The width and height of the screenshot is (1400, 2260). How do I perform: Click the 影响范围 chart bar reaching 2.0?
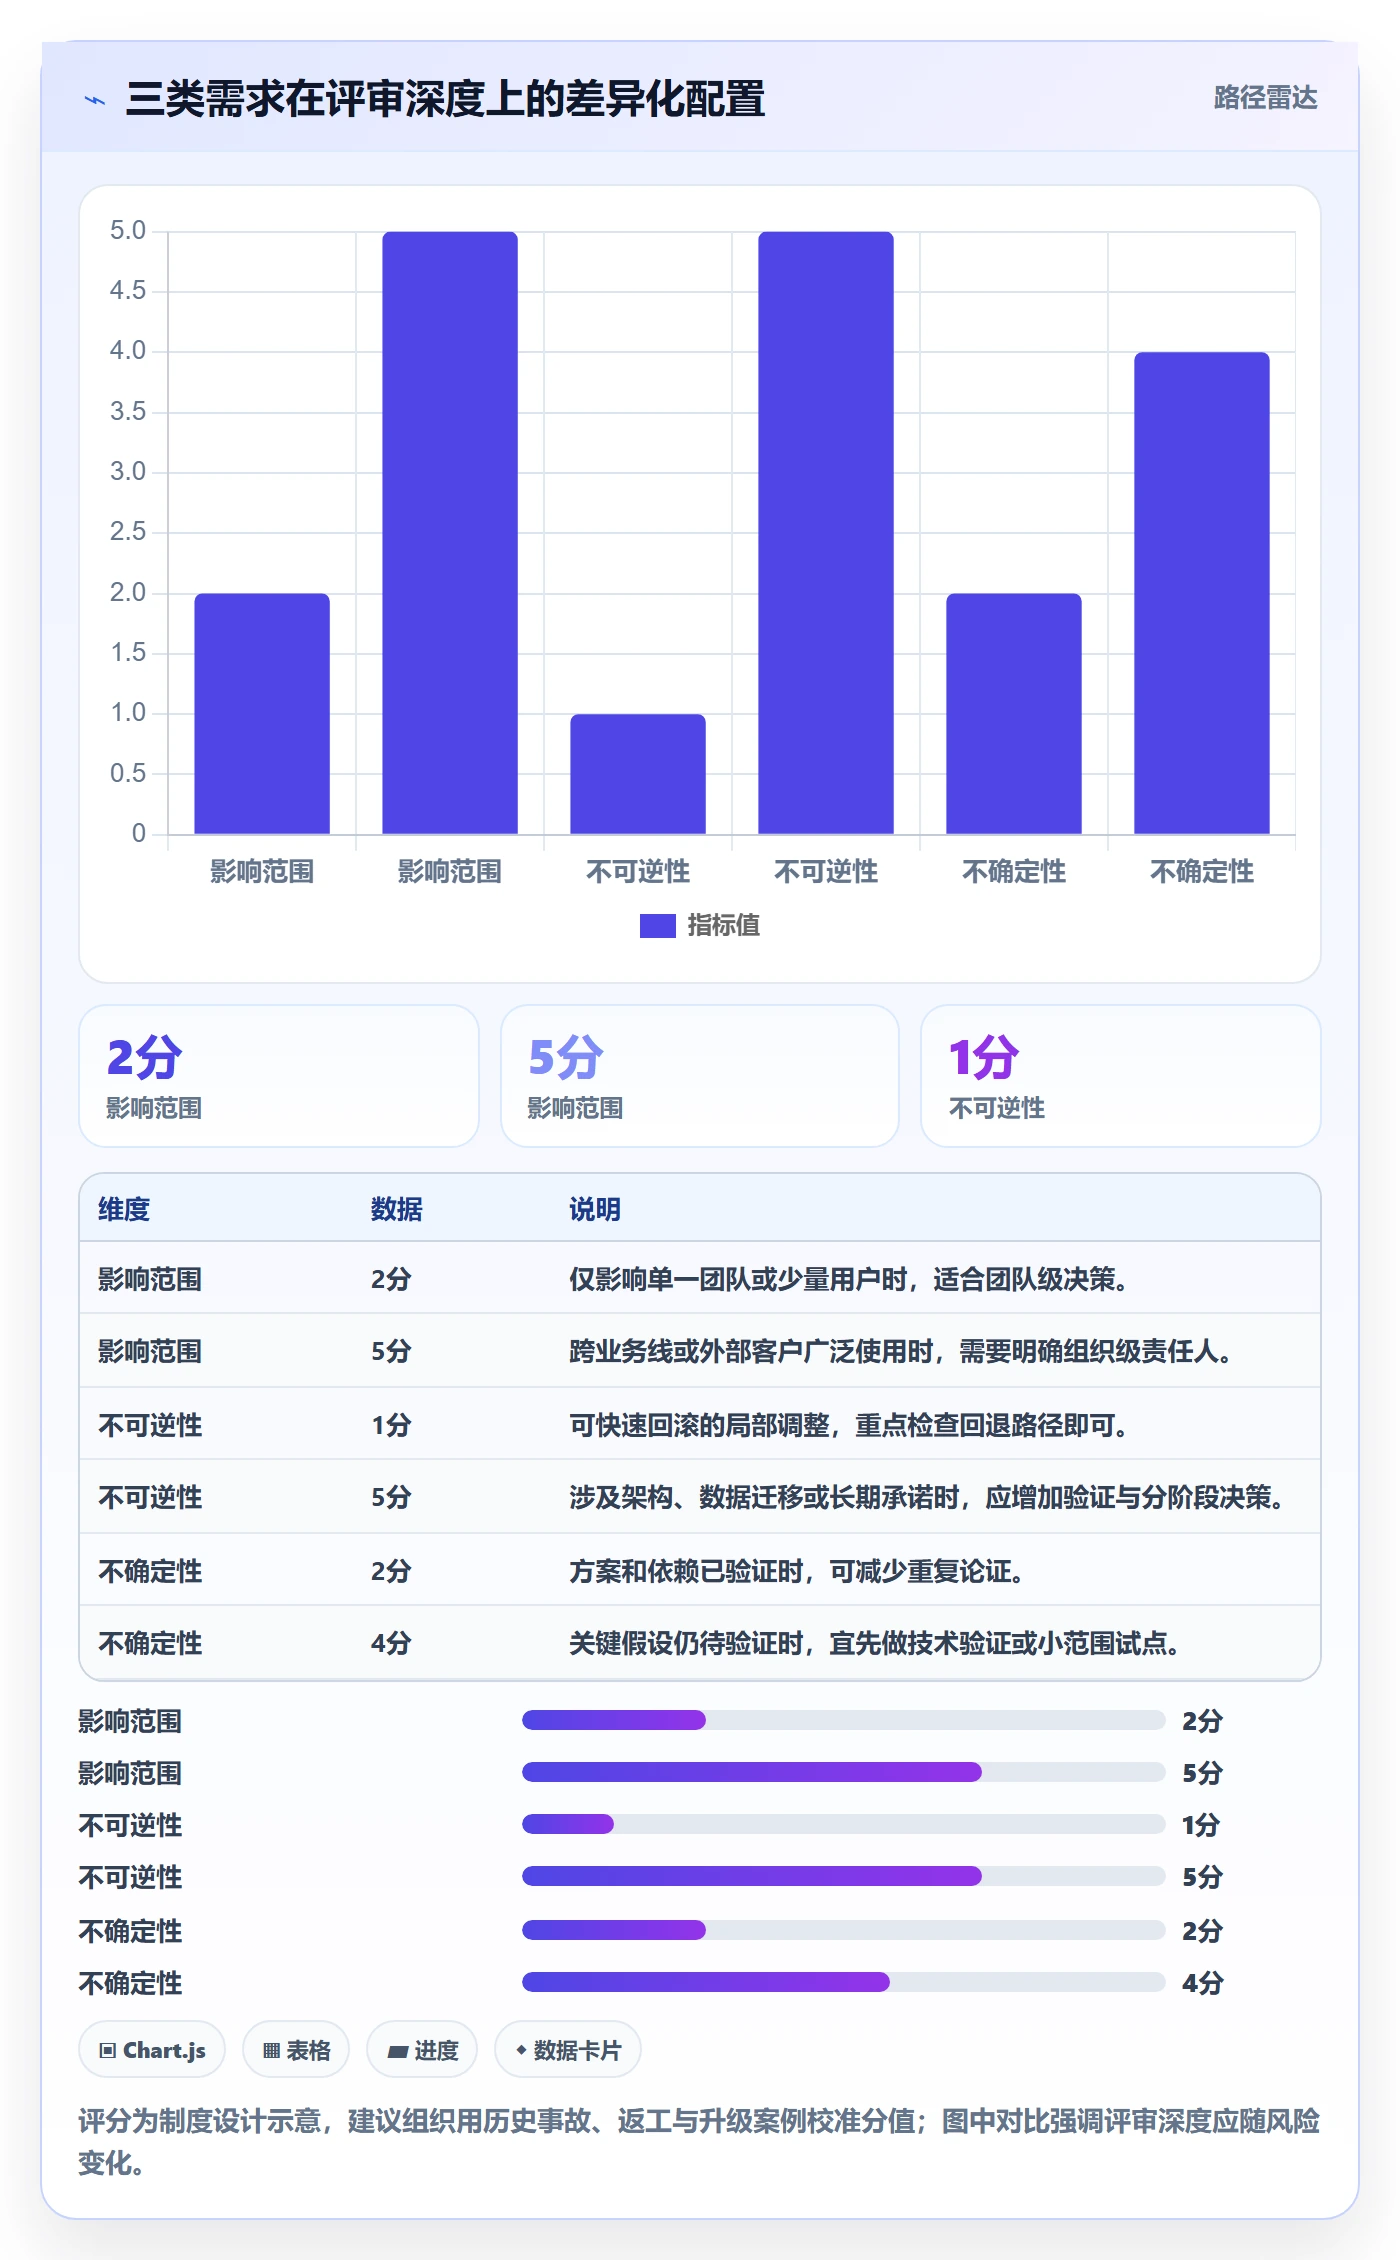262,714
